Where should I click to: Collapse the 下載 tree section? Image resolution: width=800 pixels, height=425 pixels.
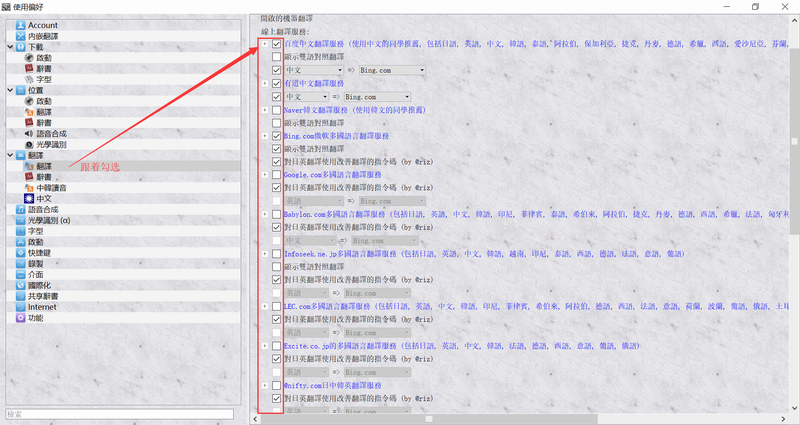point(10,47)
